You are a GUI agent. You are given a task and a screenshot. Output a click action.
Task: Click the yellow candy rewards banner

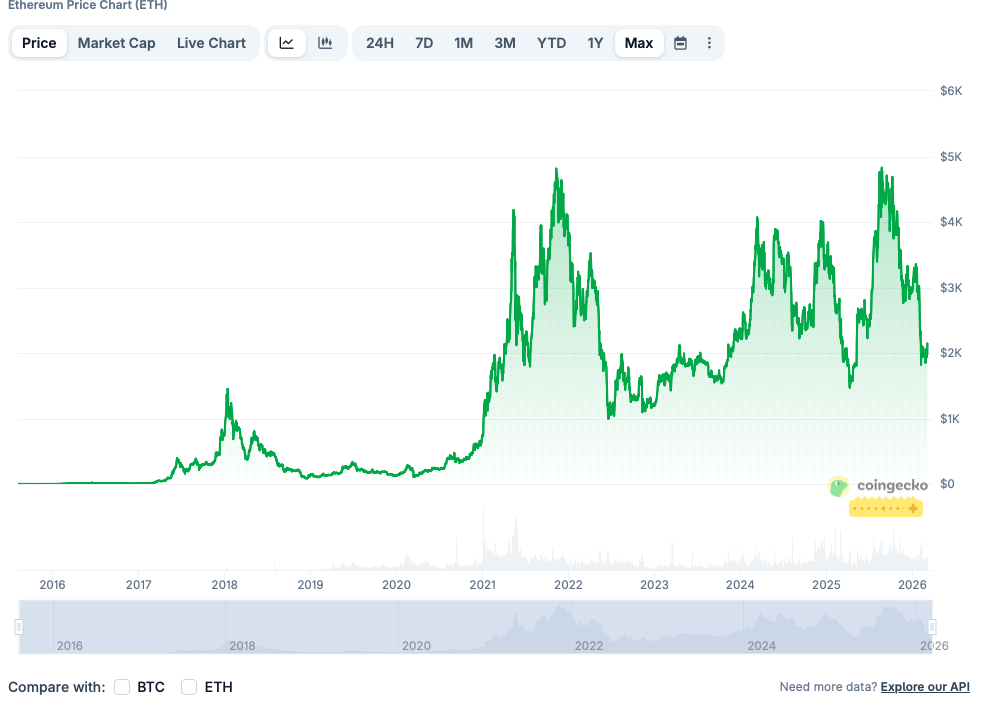(x=886, y=508)
